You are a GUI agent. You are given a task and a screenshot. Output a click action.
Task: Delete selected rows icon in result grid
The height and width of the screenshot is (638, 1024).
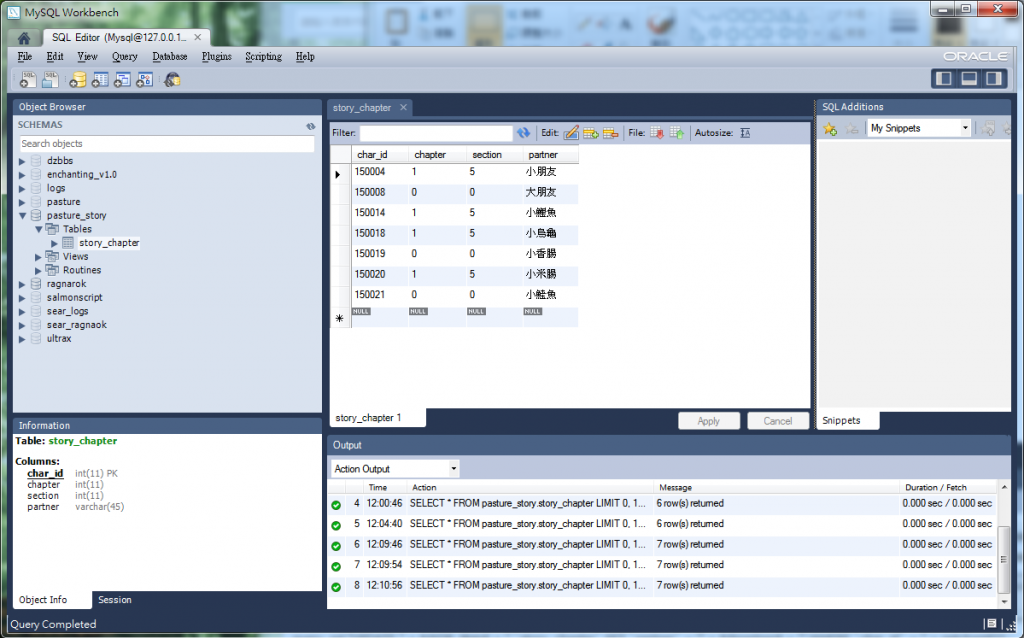611,133
